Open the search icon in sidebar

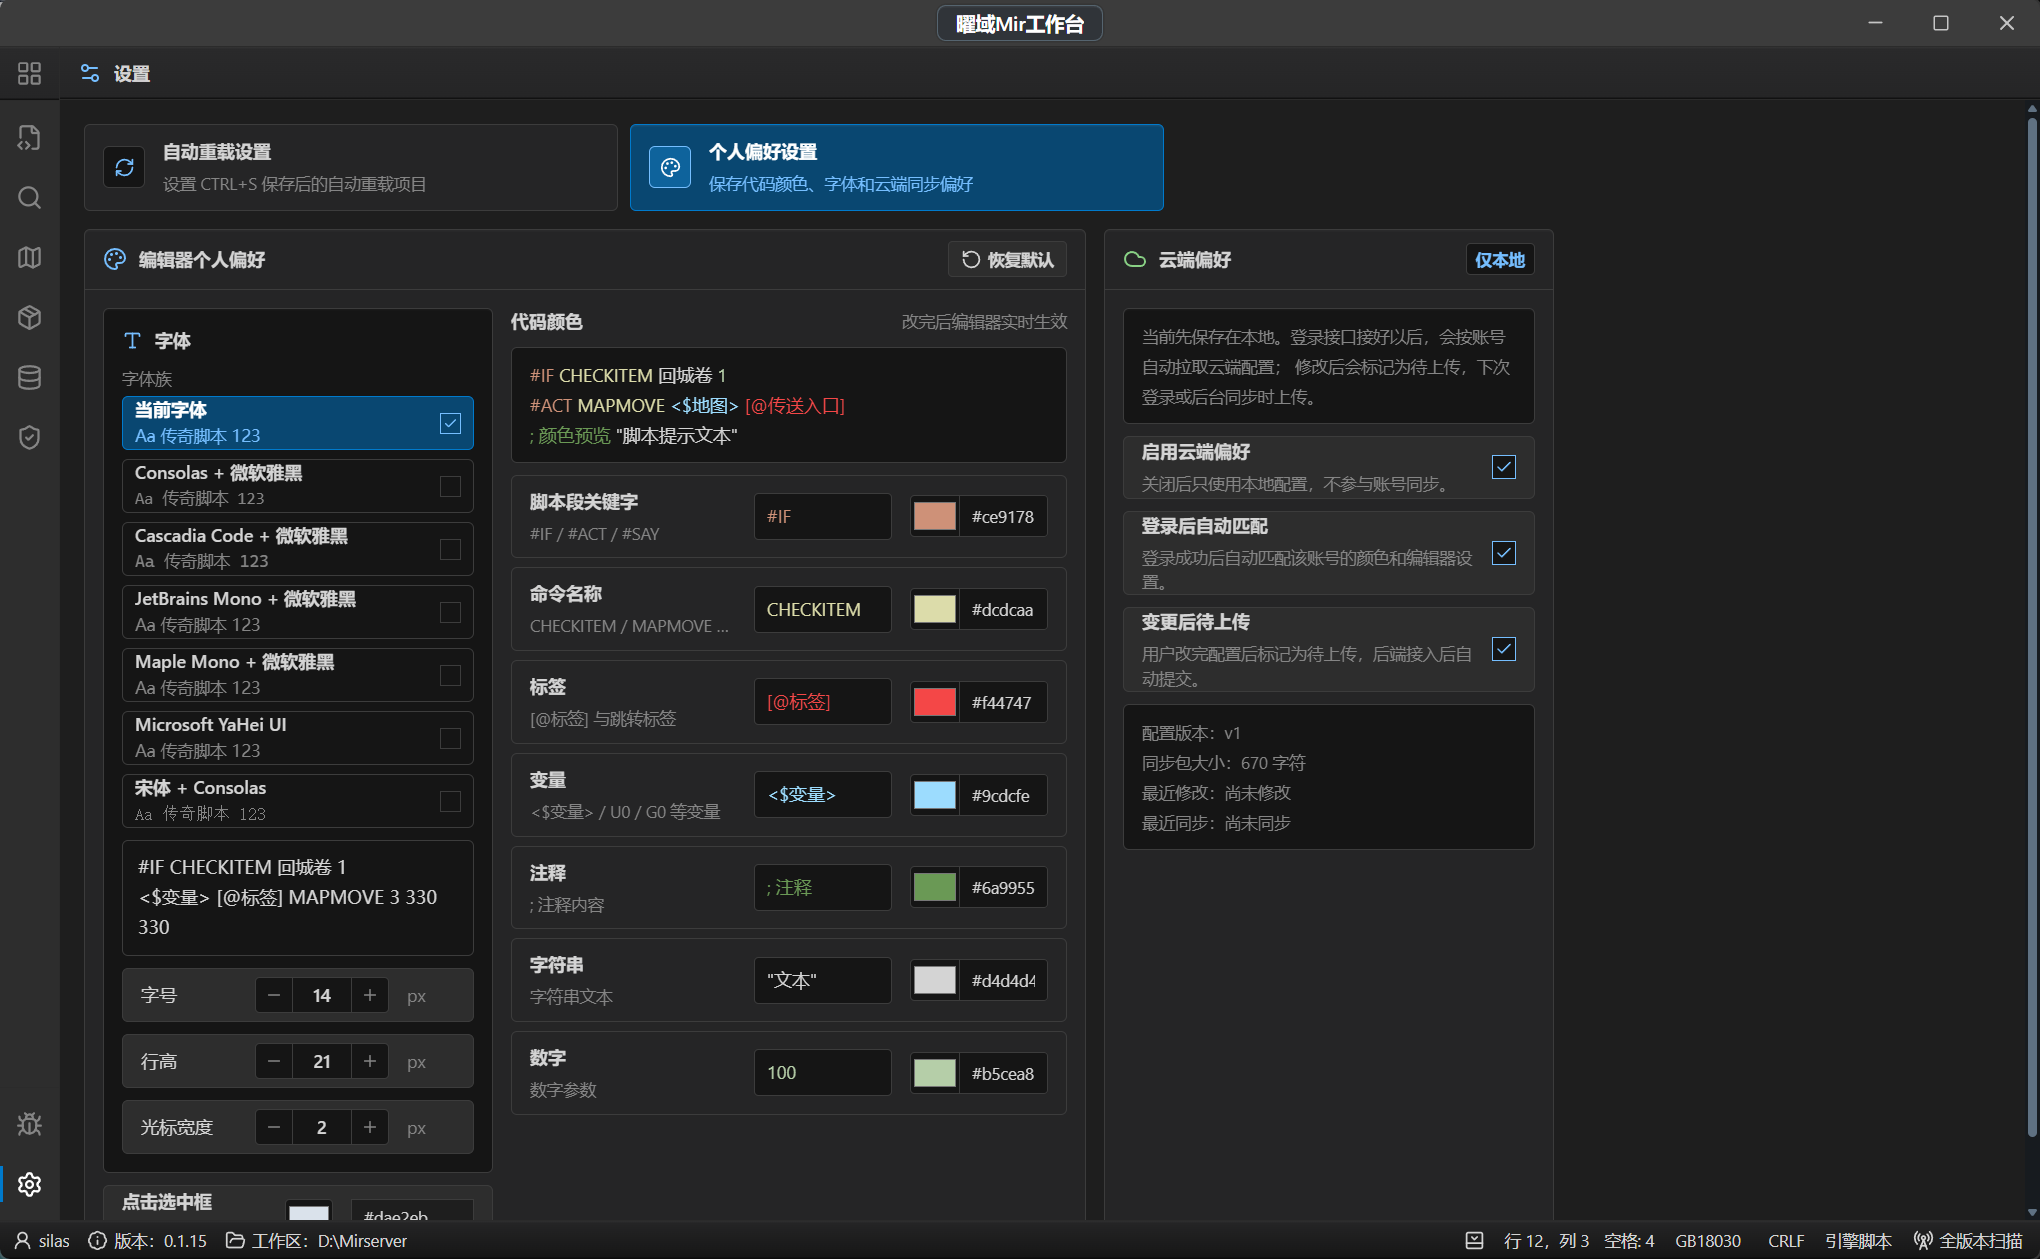(x=29, y=197)
